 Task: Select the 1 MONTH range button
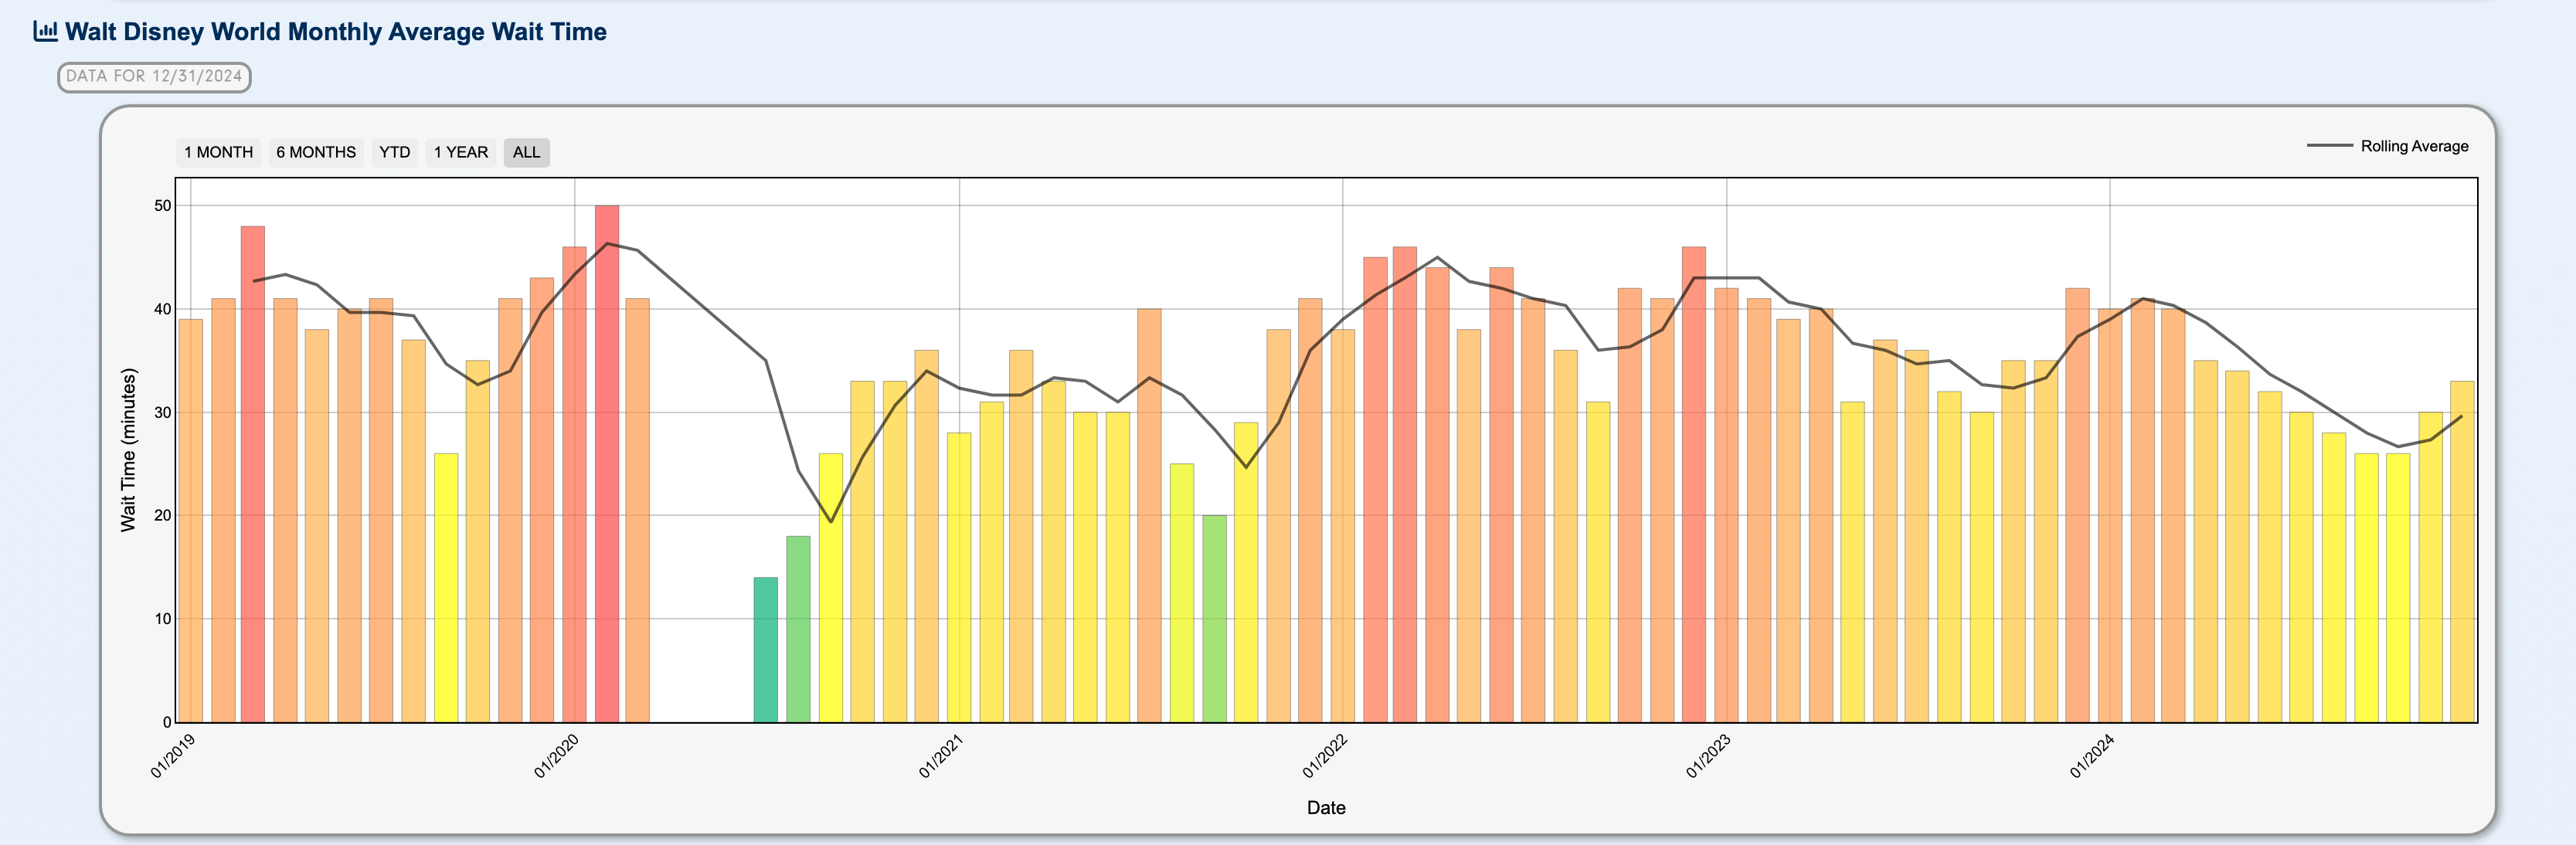pyautogui.click(x=218, y=152)
